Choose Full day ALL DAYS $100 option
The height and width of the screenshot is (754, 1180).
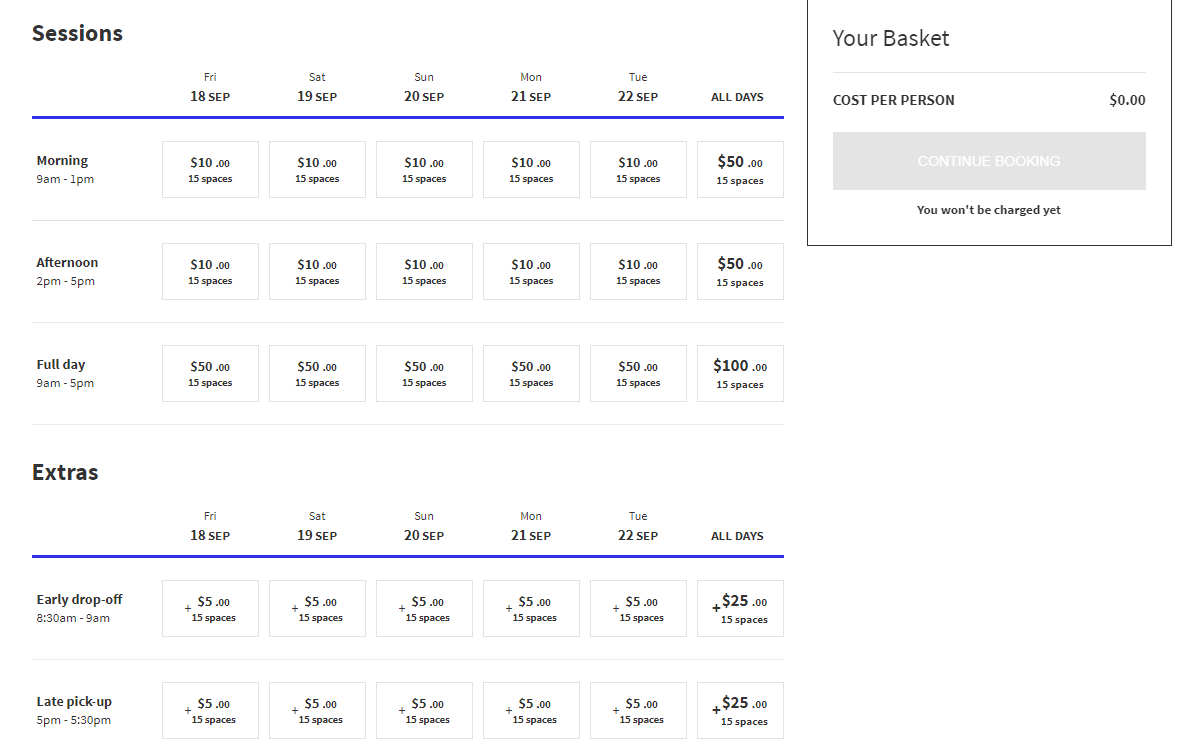[x=740, y=373]
